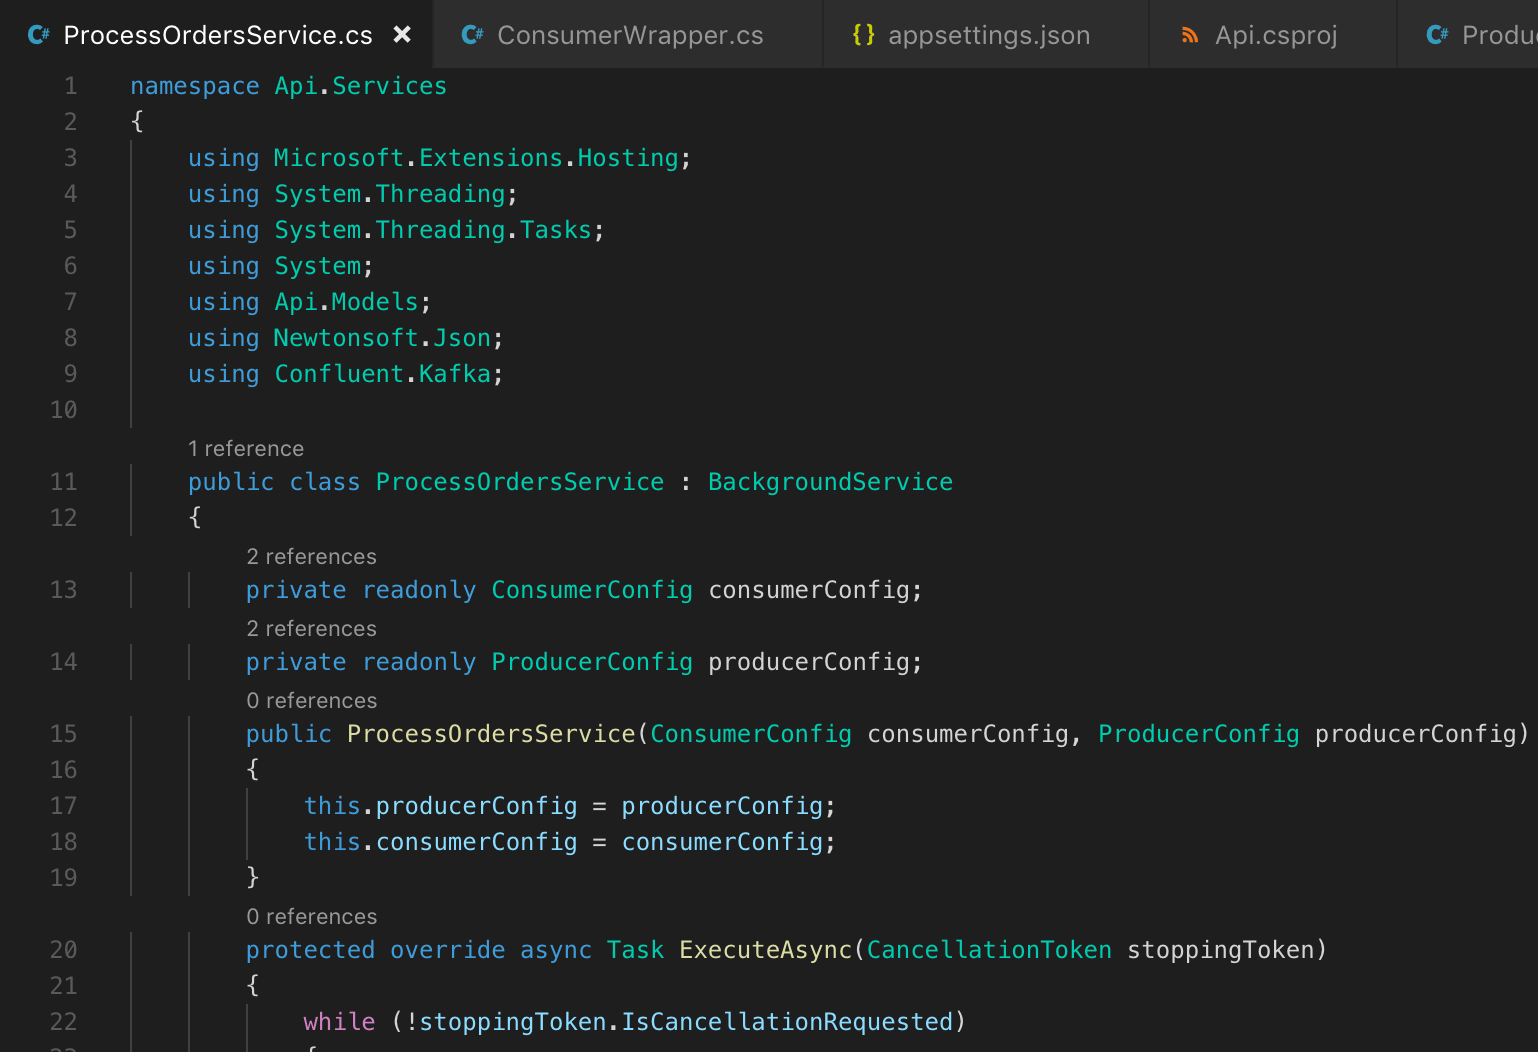Click 'BackgroundService' base class name
Viewport: 1538px width, 1052px height.
pyautogui.click(x=830, y=482)
